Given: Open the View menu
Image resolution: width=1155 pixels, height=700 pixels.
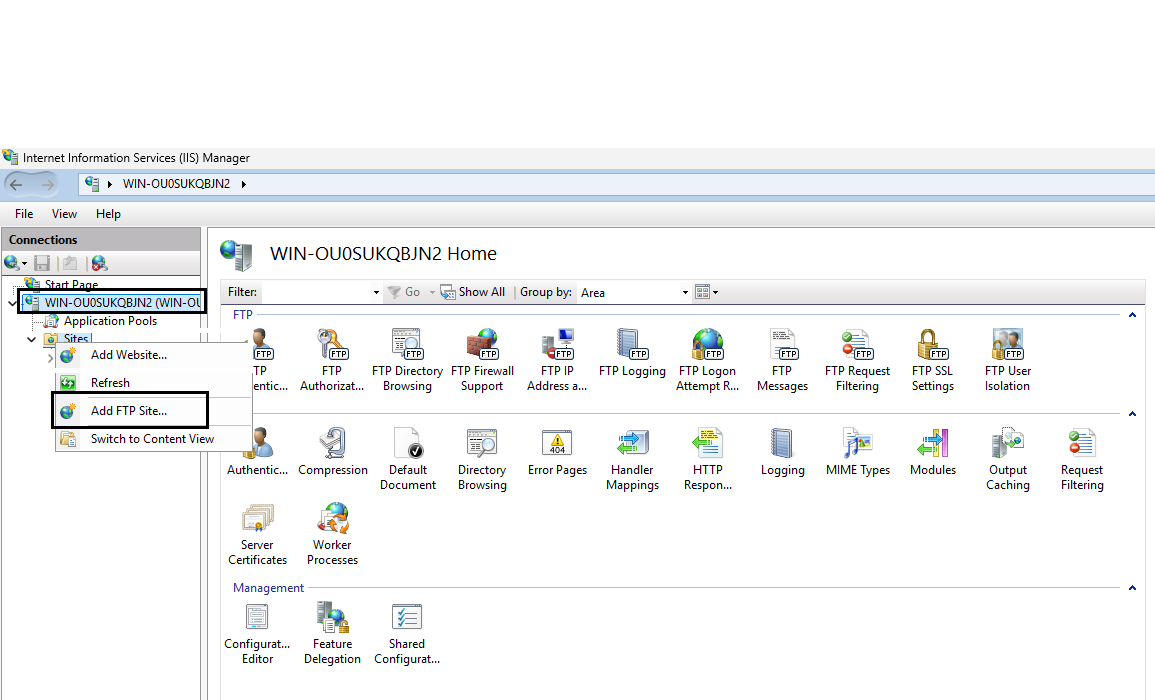Looking at the screenshot, I should tap(64, 214).
